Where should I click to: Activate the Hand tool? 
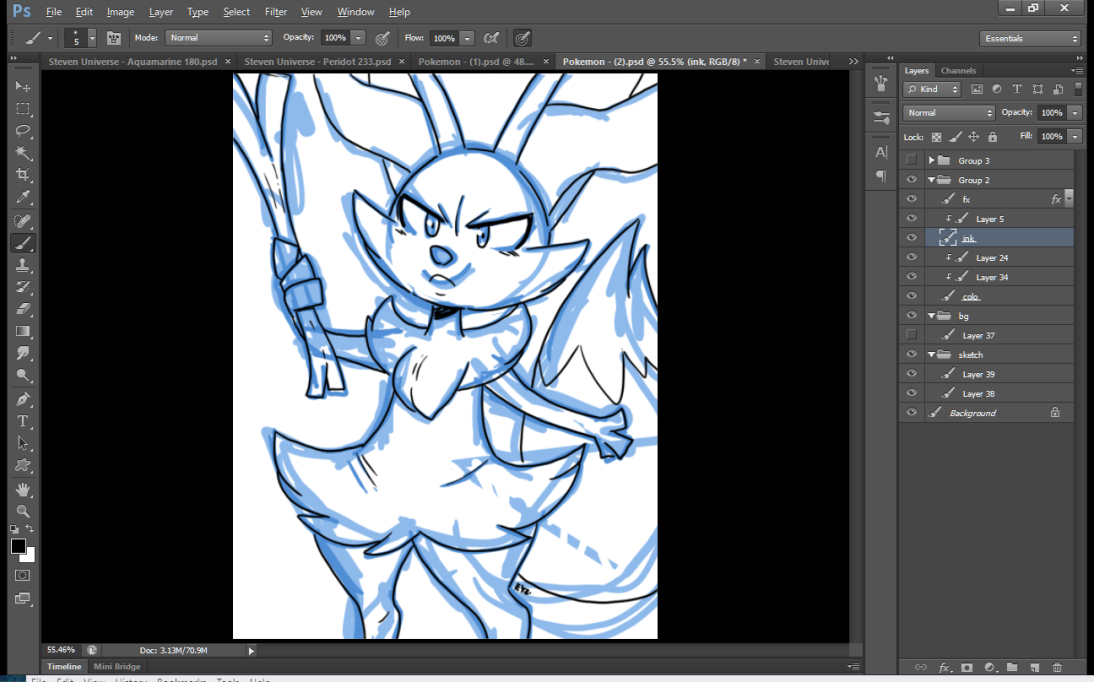click(23, 489)
